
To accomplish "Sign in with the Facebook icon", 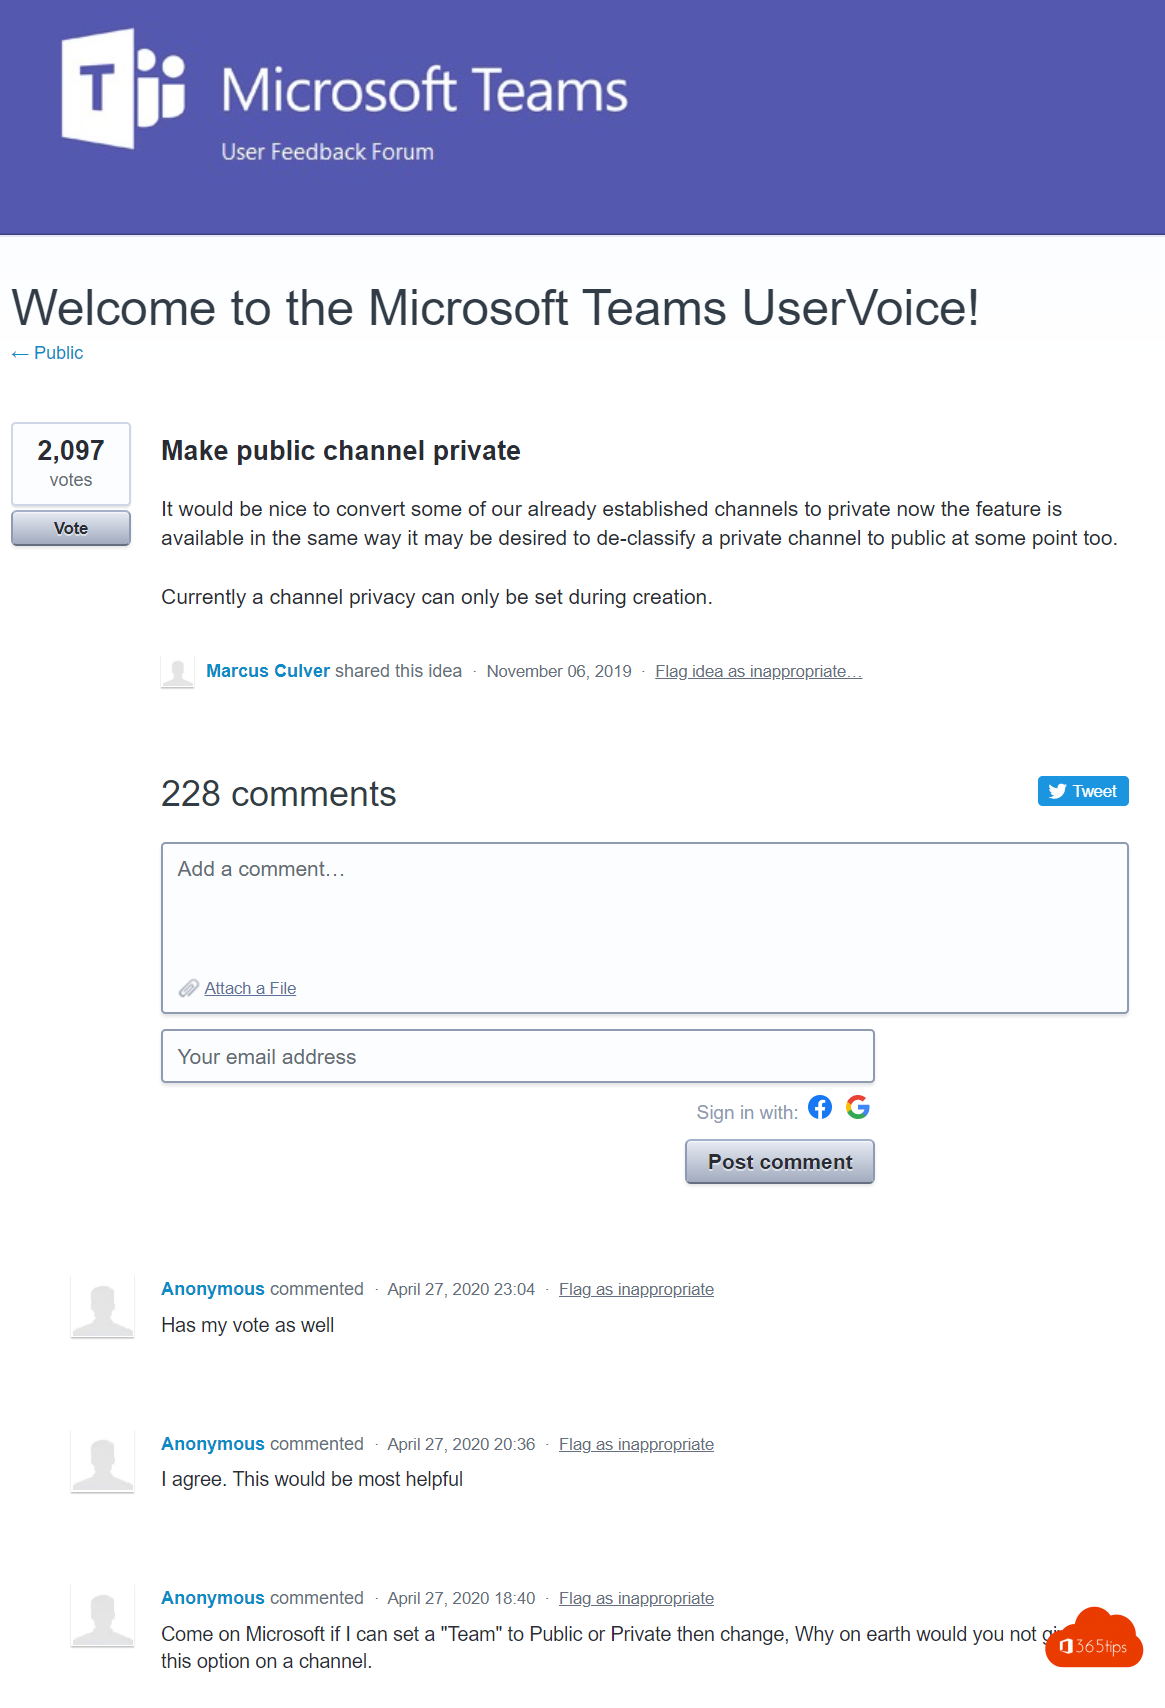I will tap(820, 1107).
